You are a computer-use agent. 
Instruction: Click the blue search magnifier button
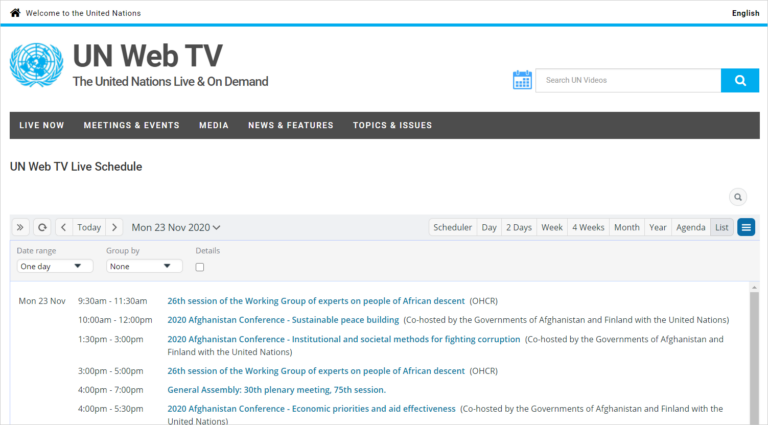pyautogui.click(x=740, y=80)
